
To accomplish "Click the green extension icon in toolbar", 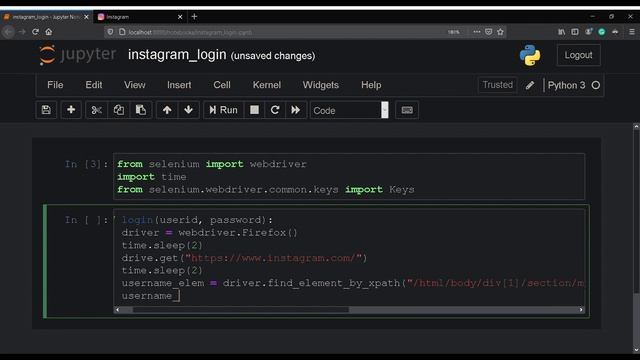I will click(x=602, y=32).
